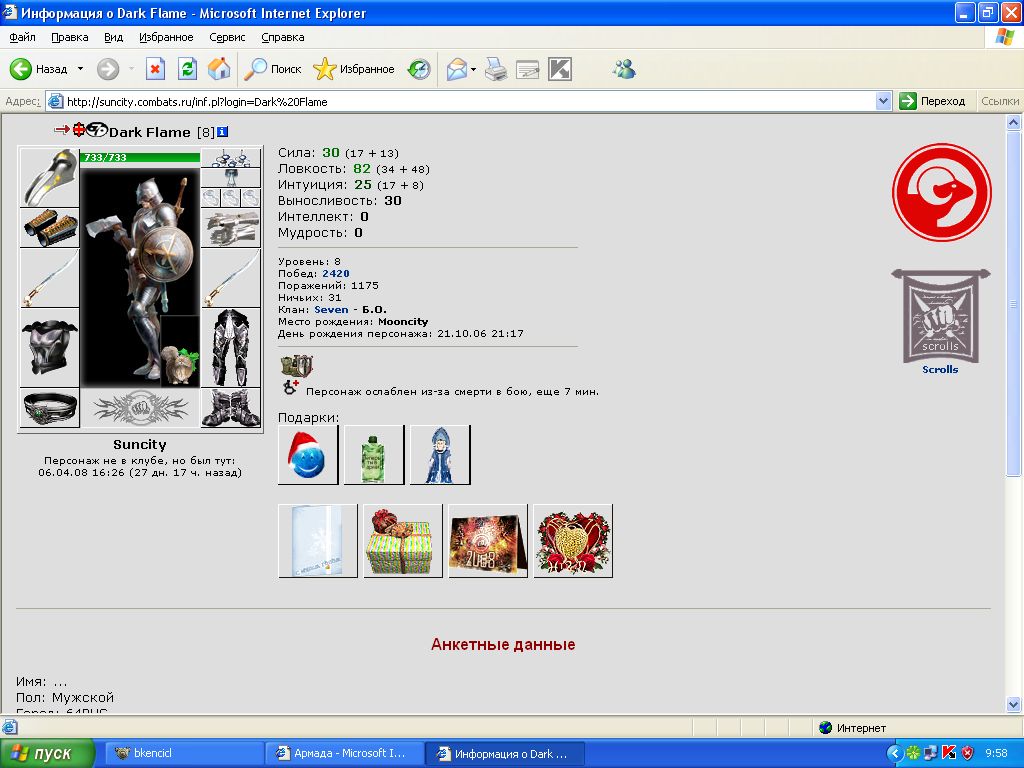
Task: Click the white snowflake card gift
Action: (x=317, y=541)
